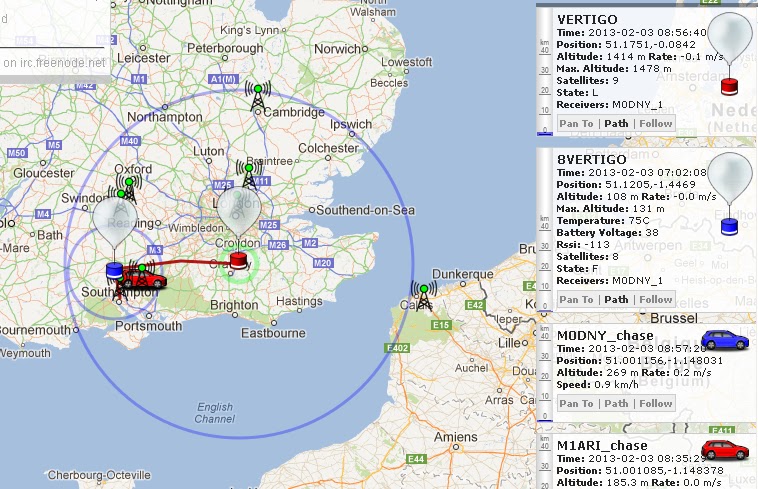
Task: Click the VERTIGO position 51.1751,-0.0842
Action: pyautogui.click(x=651, y=44)
